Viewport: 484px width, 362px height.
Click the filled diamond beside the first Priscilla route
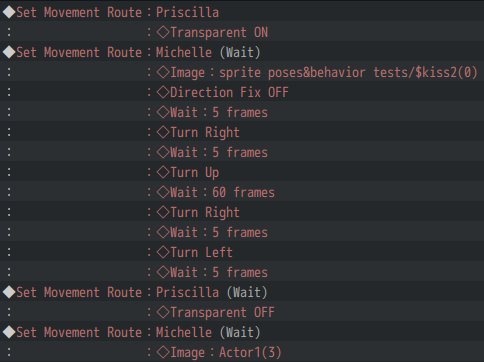click(x=9, y=12)
